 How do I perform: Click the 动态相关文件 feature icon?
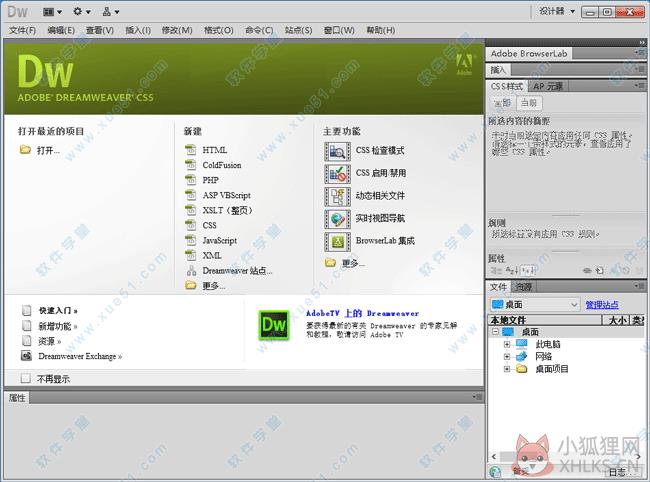337,196
